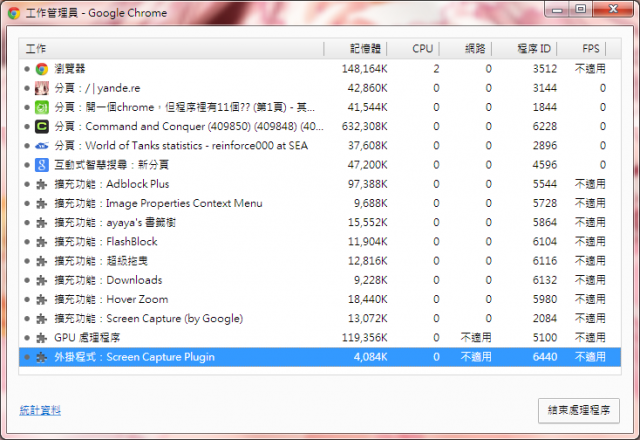
Task: Select the 擴充功能：Downloads row
Action: tap(320, 280)
